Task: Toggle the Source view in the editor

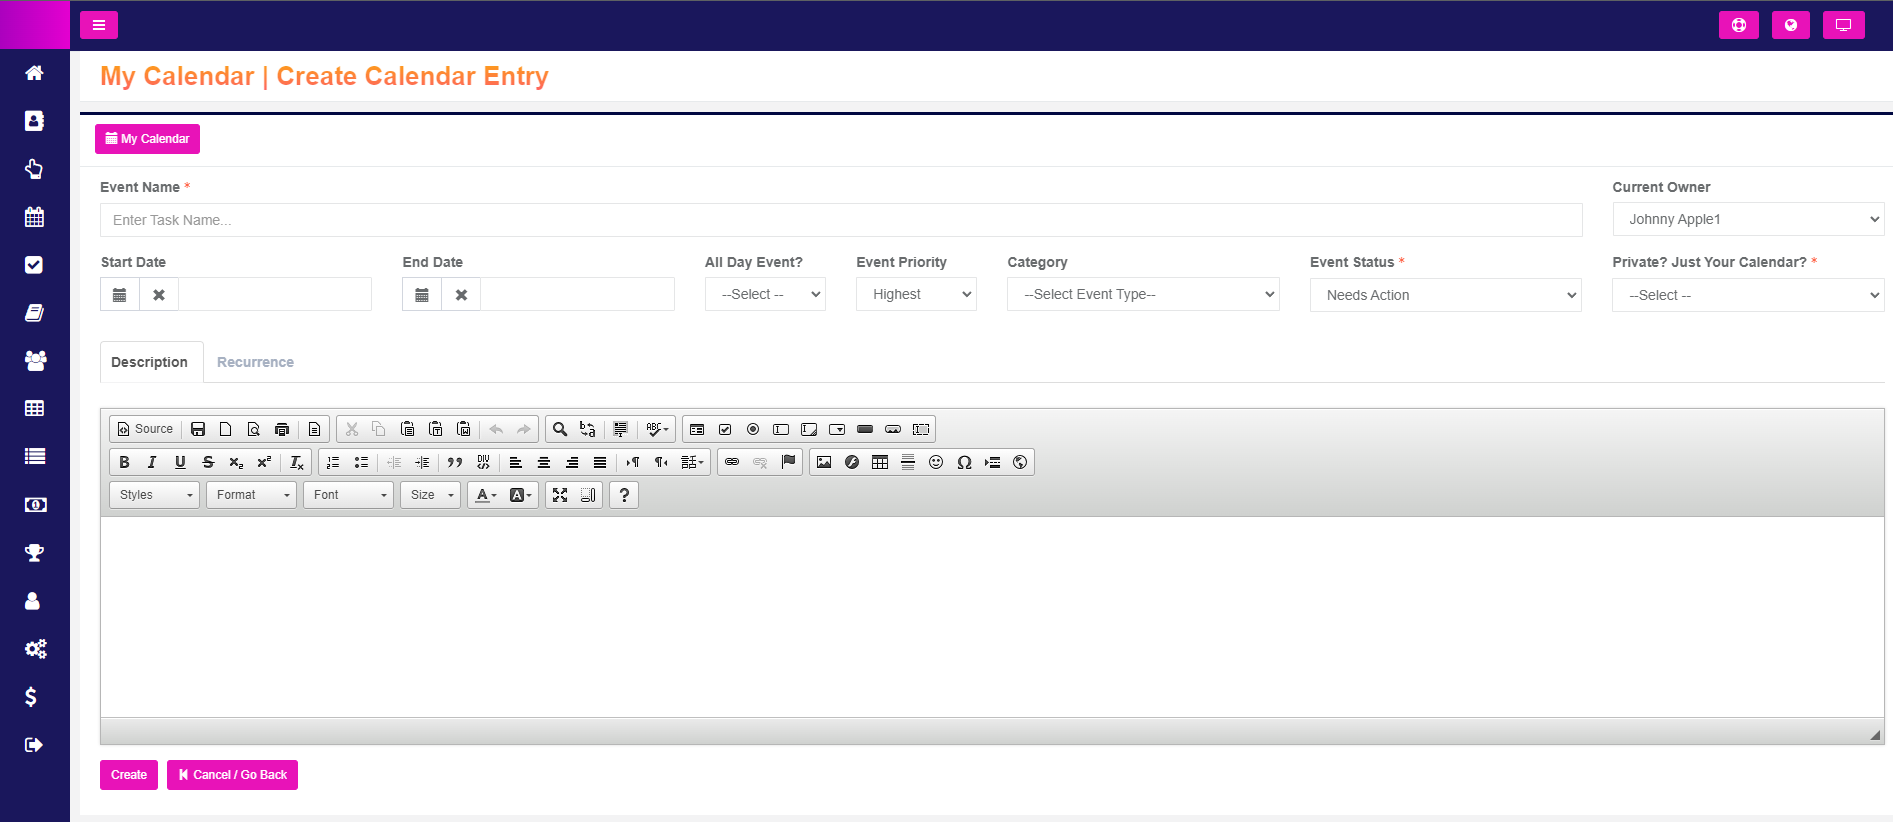Action: point(145,429)
